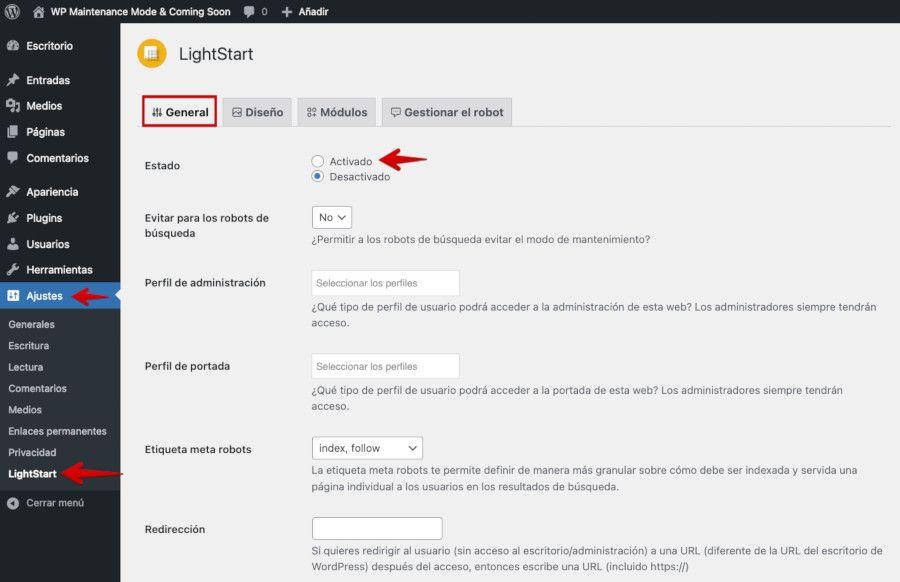
Task: Click the Redirección URL input field
Action: (x=377, y=529)
